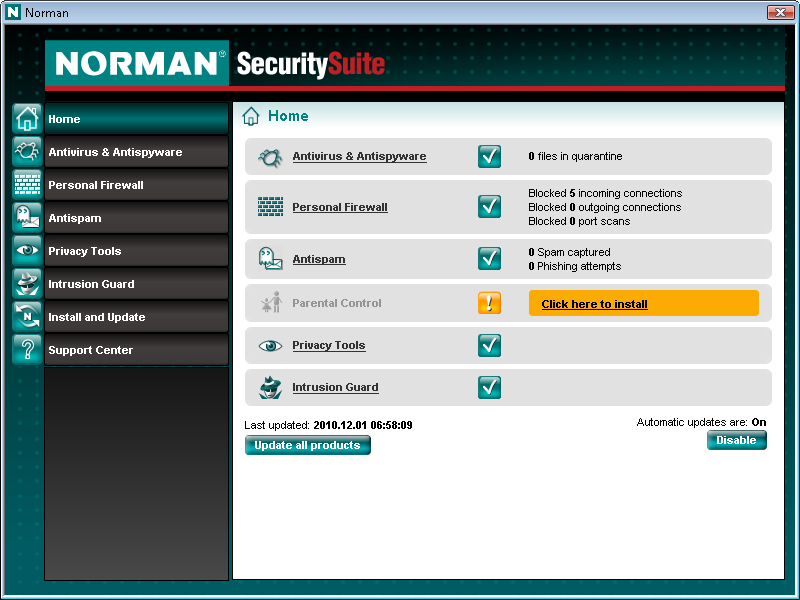Click the Parental Control warning exclamation icon
This screenshot has height=600, width=800.
489,303
